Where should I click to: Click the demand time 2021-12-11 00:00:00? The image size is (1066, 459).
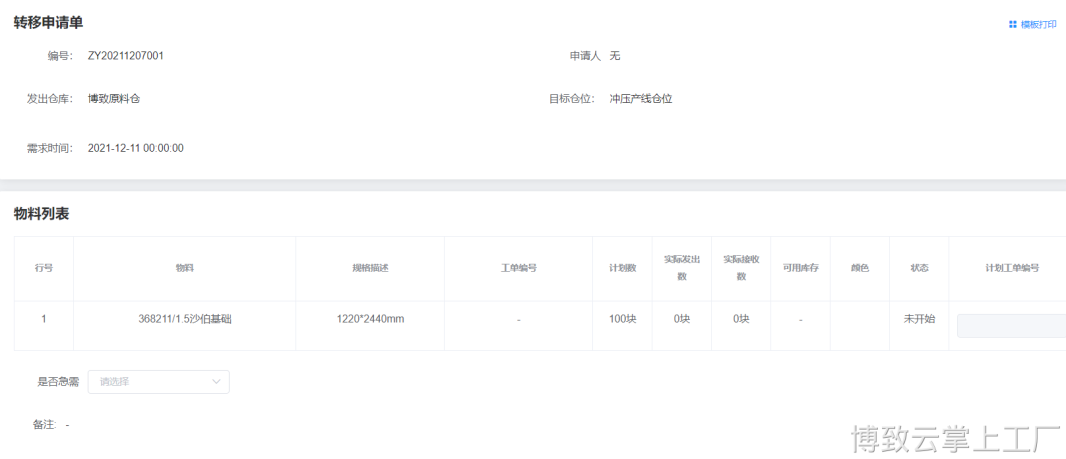136,148
